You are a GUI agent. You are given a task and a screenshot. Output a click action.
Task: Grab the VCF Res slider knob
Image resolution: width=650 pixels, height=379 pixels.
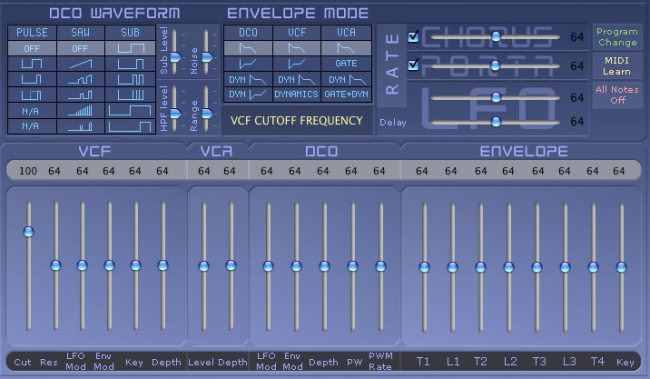pos(56,265)
